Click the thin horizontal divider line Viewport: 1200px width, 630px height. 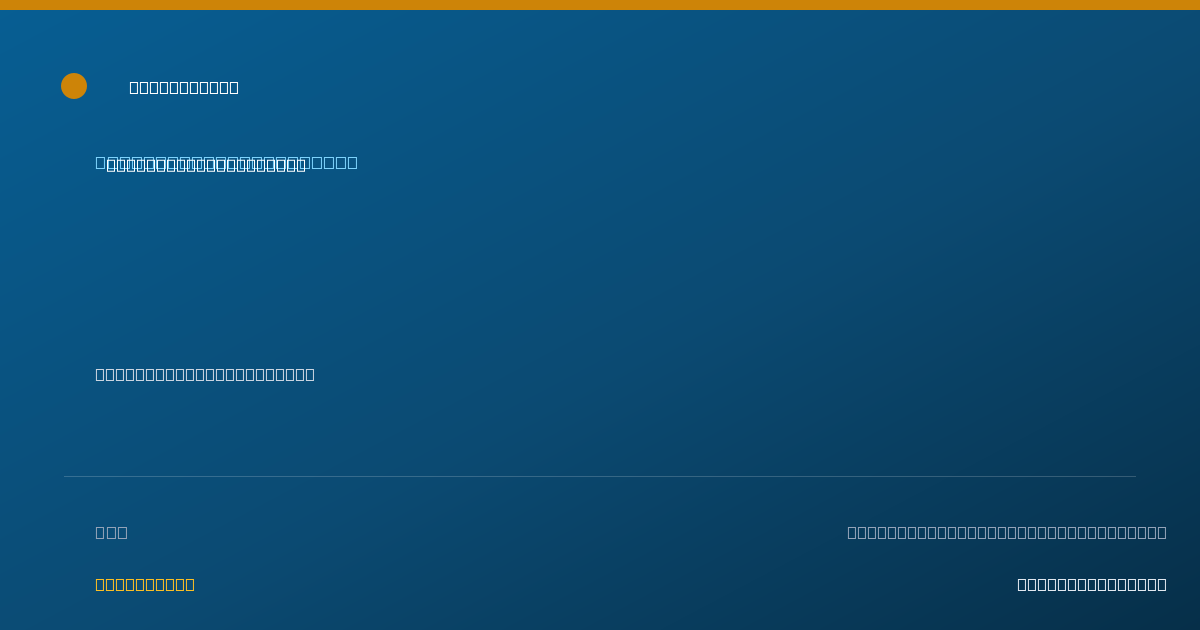click(x=600, y=476)
